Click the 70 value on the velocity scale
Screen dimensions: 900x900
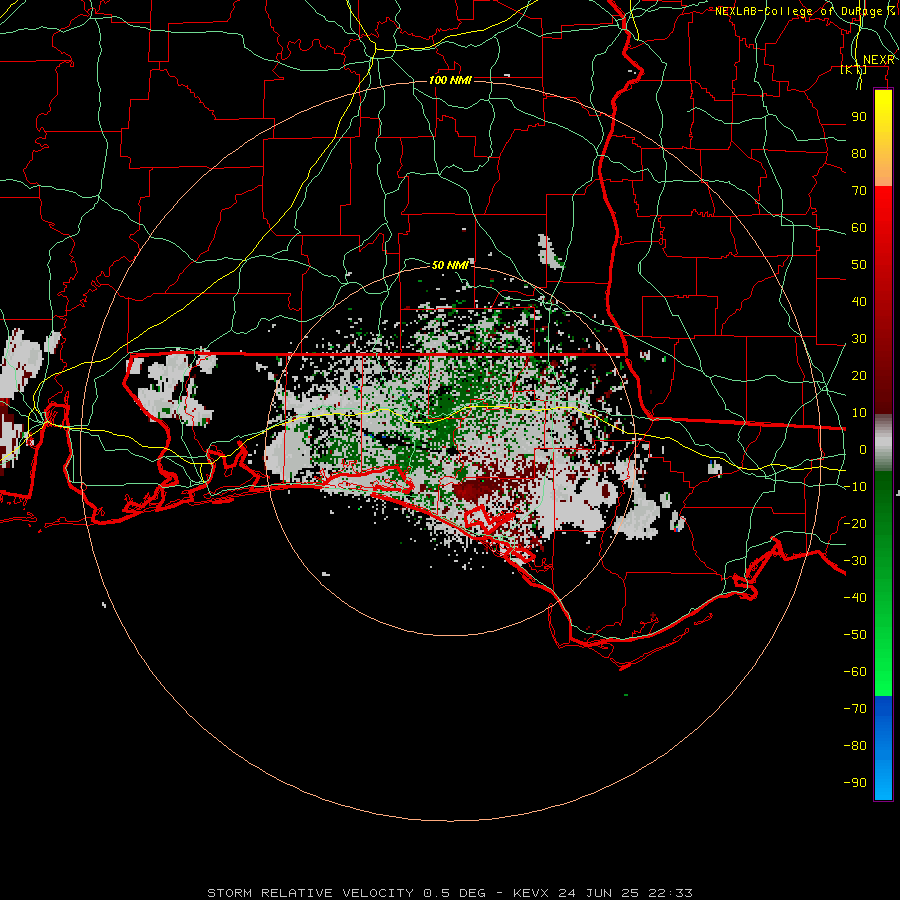pyautogui.click(x=859, y=191)
